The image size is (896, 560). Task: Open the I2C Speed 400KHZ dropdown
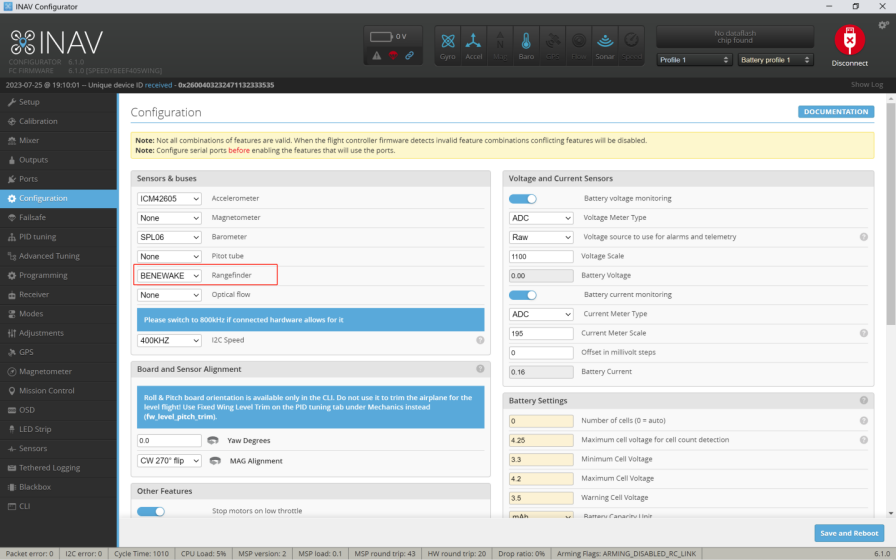pos(169,340)
